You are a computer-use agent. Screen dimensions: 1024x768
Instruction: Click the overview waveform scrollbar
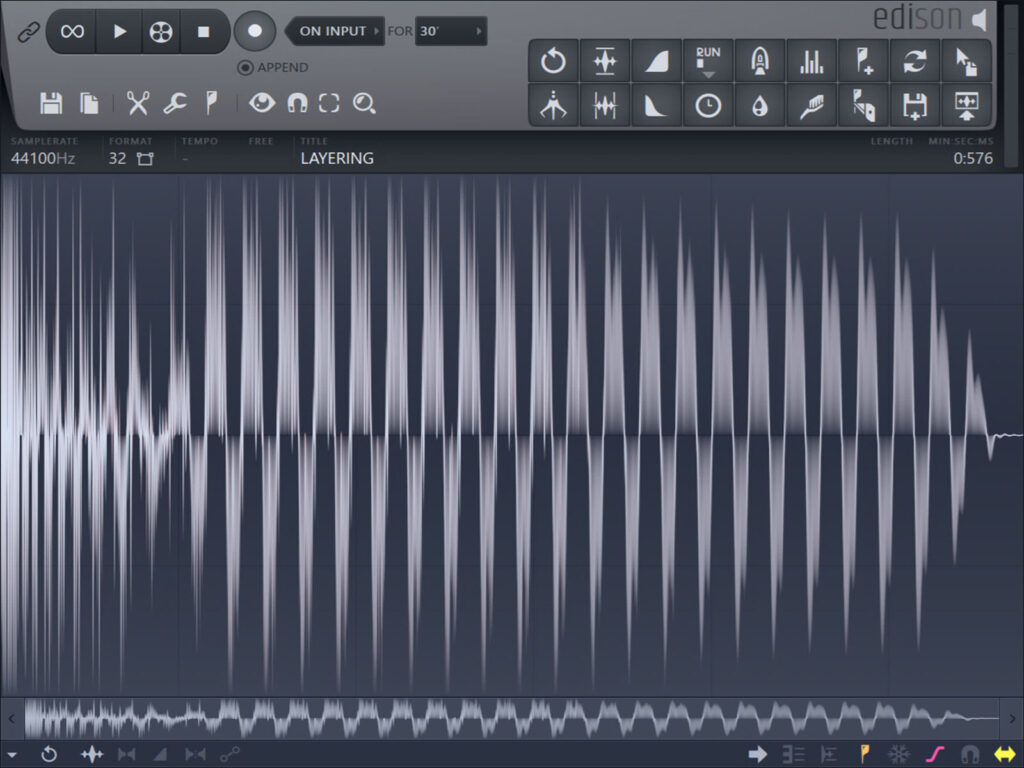(x=511, y=718)
